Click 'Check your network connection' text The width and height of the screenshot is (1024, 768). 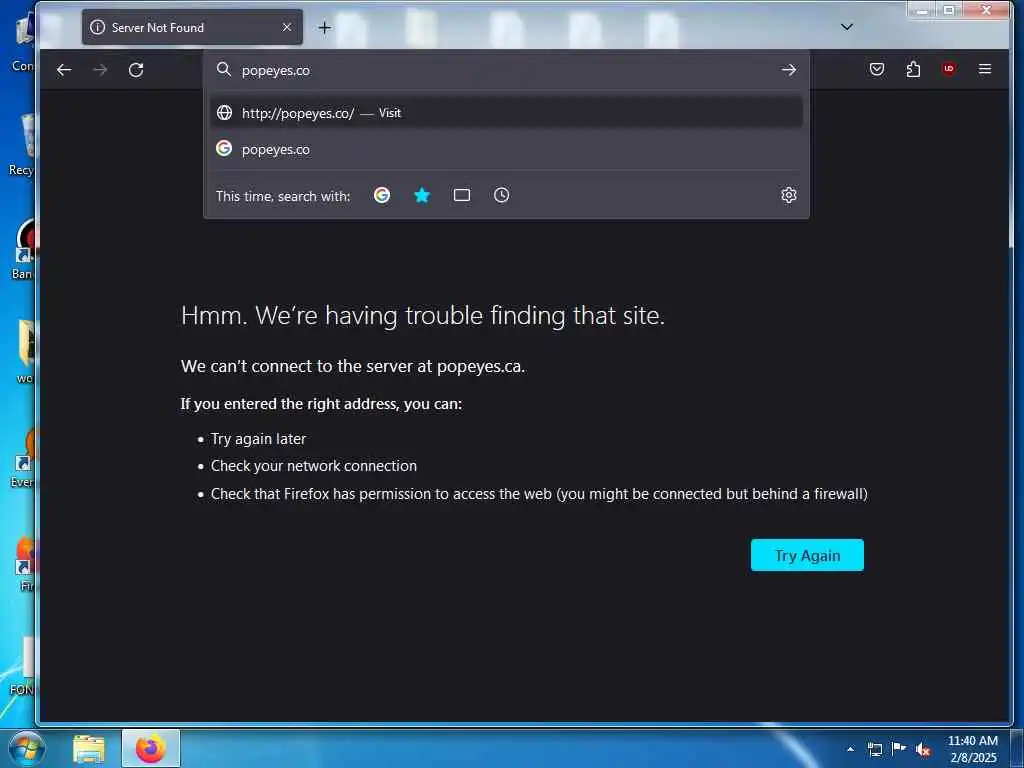coord(313,466)
